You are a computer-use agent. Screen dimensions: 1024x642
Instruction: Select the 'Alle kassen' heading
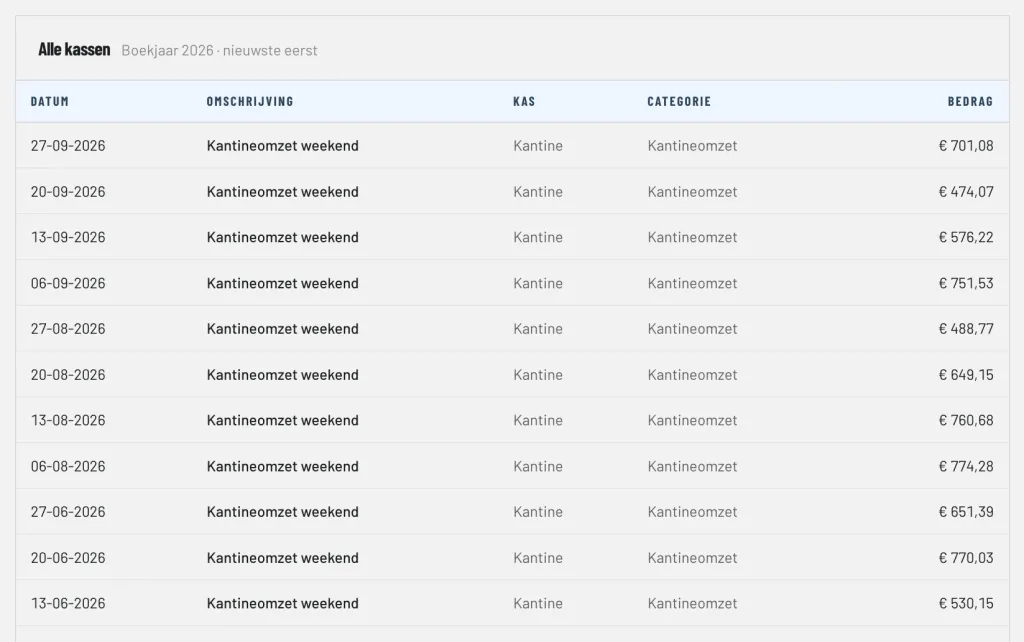pos(74,50)
